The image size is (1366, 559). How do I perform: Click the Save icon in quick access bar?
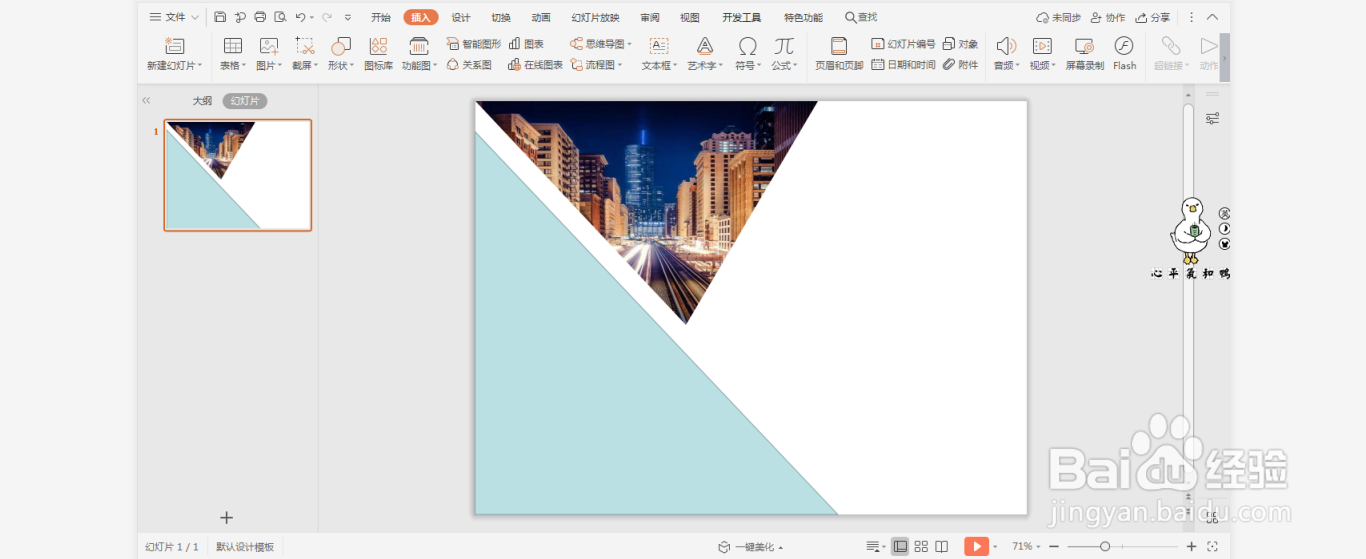[x=220, y=17]
